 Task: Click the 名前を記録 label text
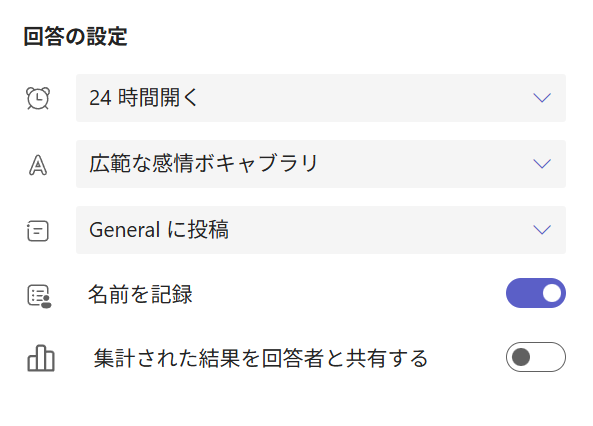click(140, 294)
